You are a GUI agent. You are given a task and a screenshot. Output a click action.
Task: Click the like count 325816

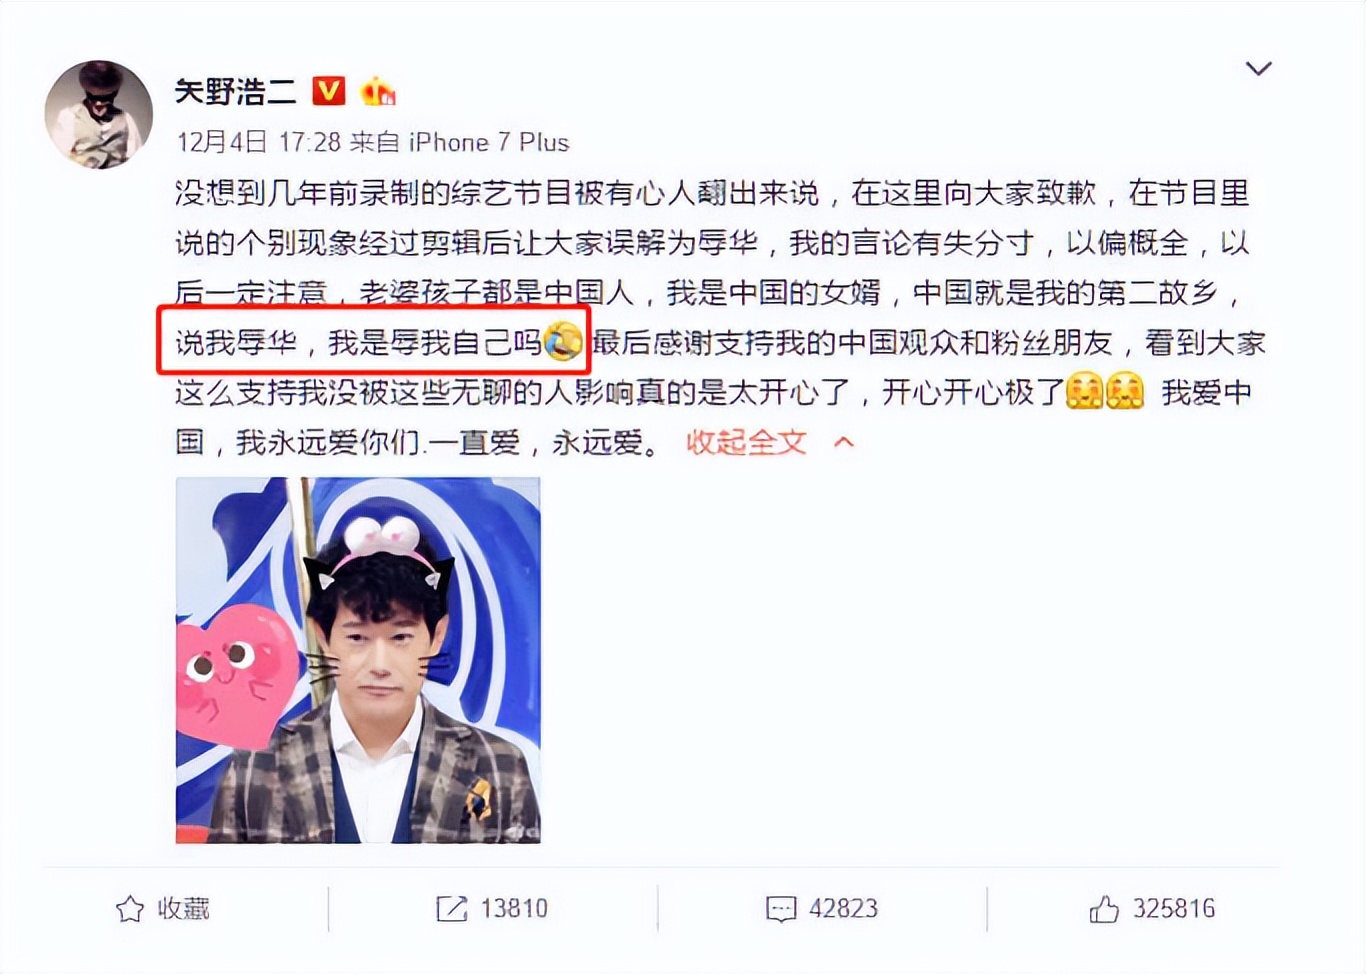[1174, 908]
